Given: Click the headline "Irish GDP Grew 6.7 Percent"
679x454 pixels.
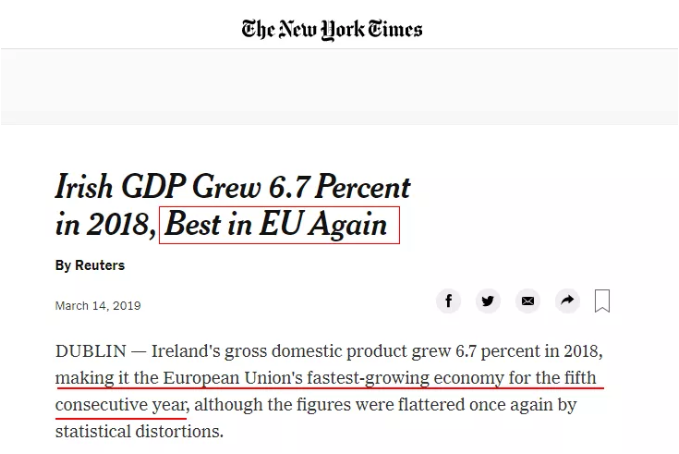Looking at the screenshot, I should click(x=233, y=187).
